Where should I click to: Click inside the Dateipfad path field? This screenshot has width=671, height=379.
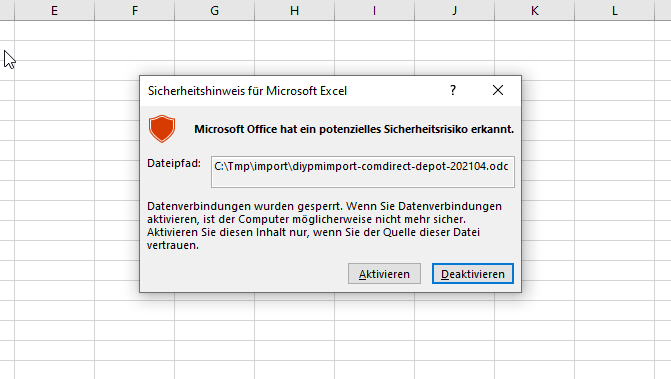click(x=362, y=172)
